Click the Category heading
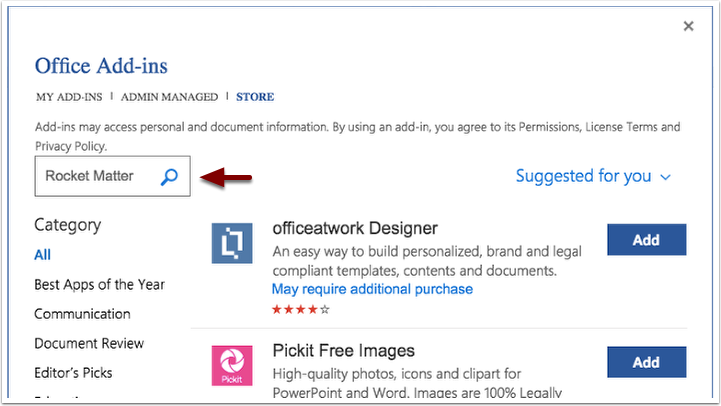 [x=68, y=225]
